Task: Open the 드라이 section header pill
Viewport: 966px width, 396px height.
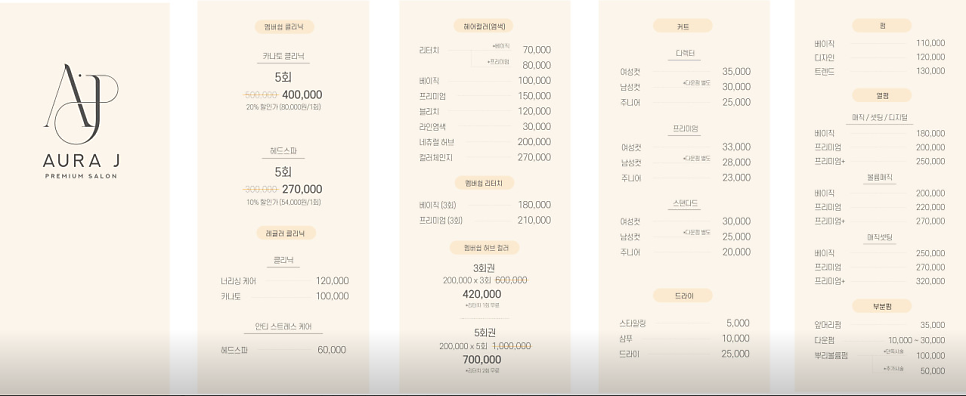Action: (x=683, y=296)
